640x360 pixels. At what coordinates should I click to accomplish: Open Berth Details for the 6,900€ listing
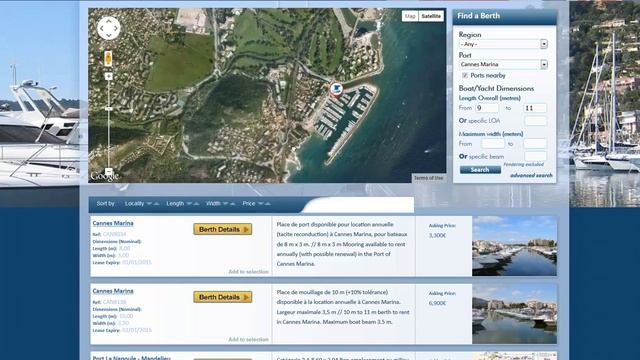click(222, 297)
